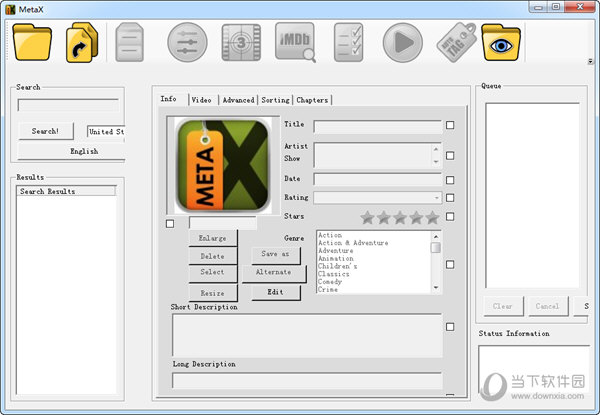The height and width of the screenshot is (415, 600).
Task: Toggle the Short Description checkbox
Action: pyautogui.click(x=450, y=327)
